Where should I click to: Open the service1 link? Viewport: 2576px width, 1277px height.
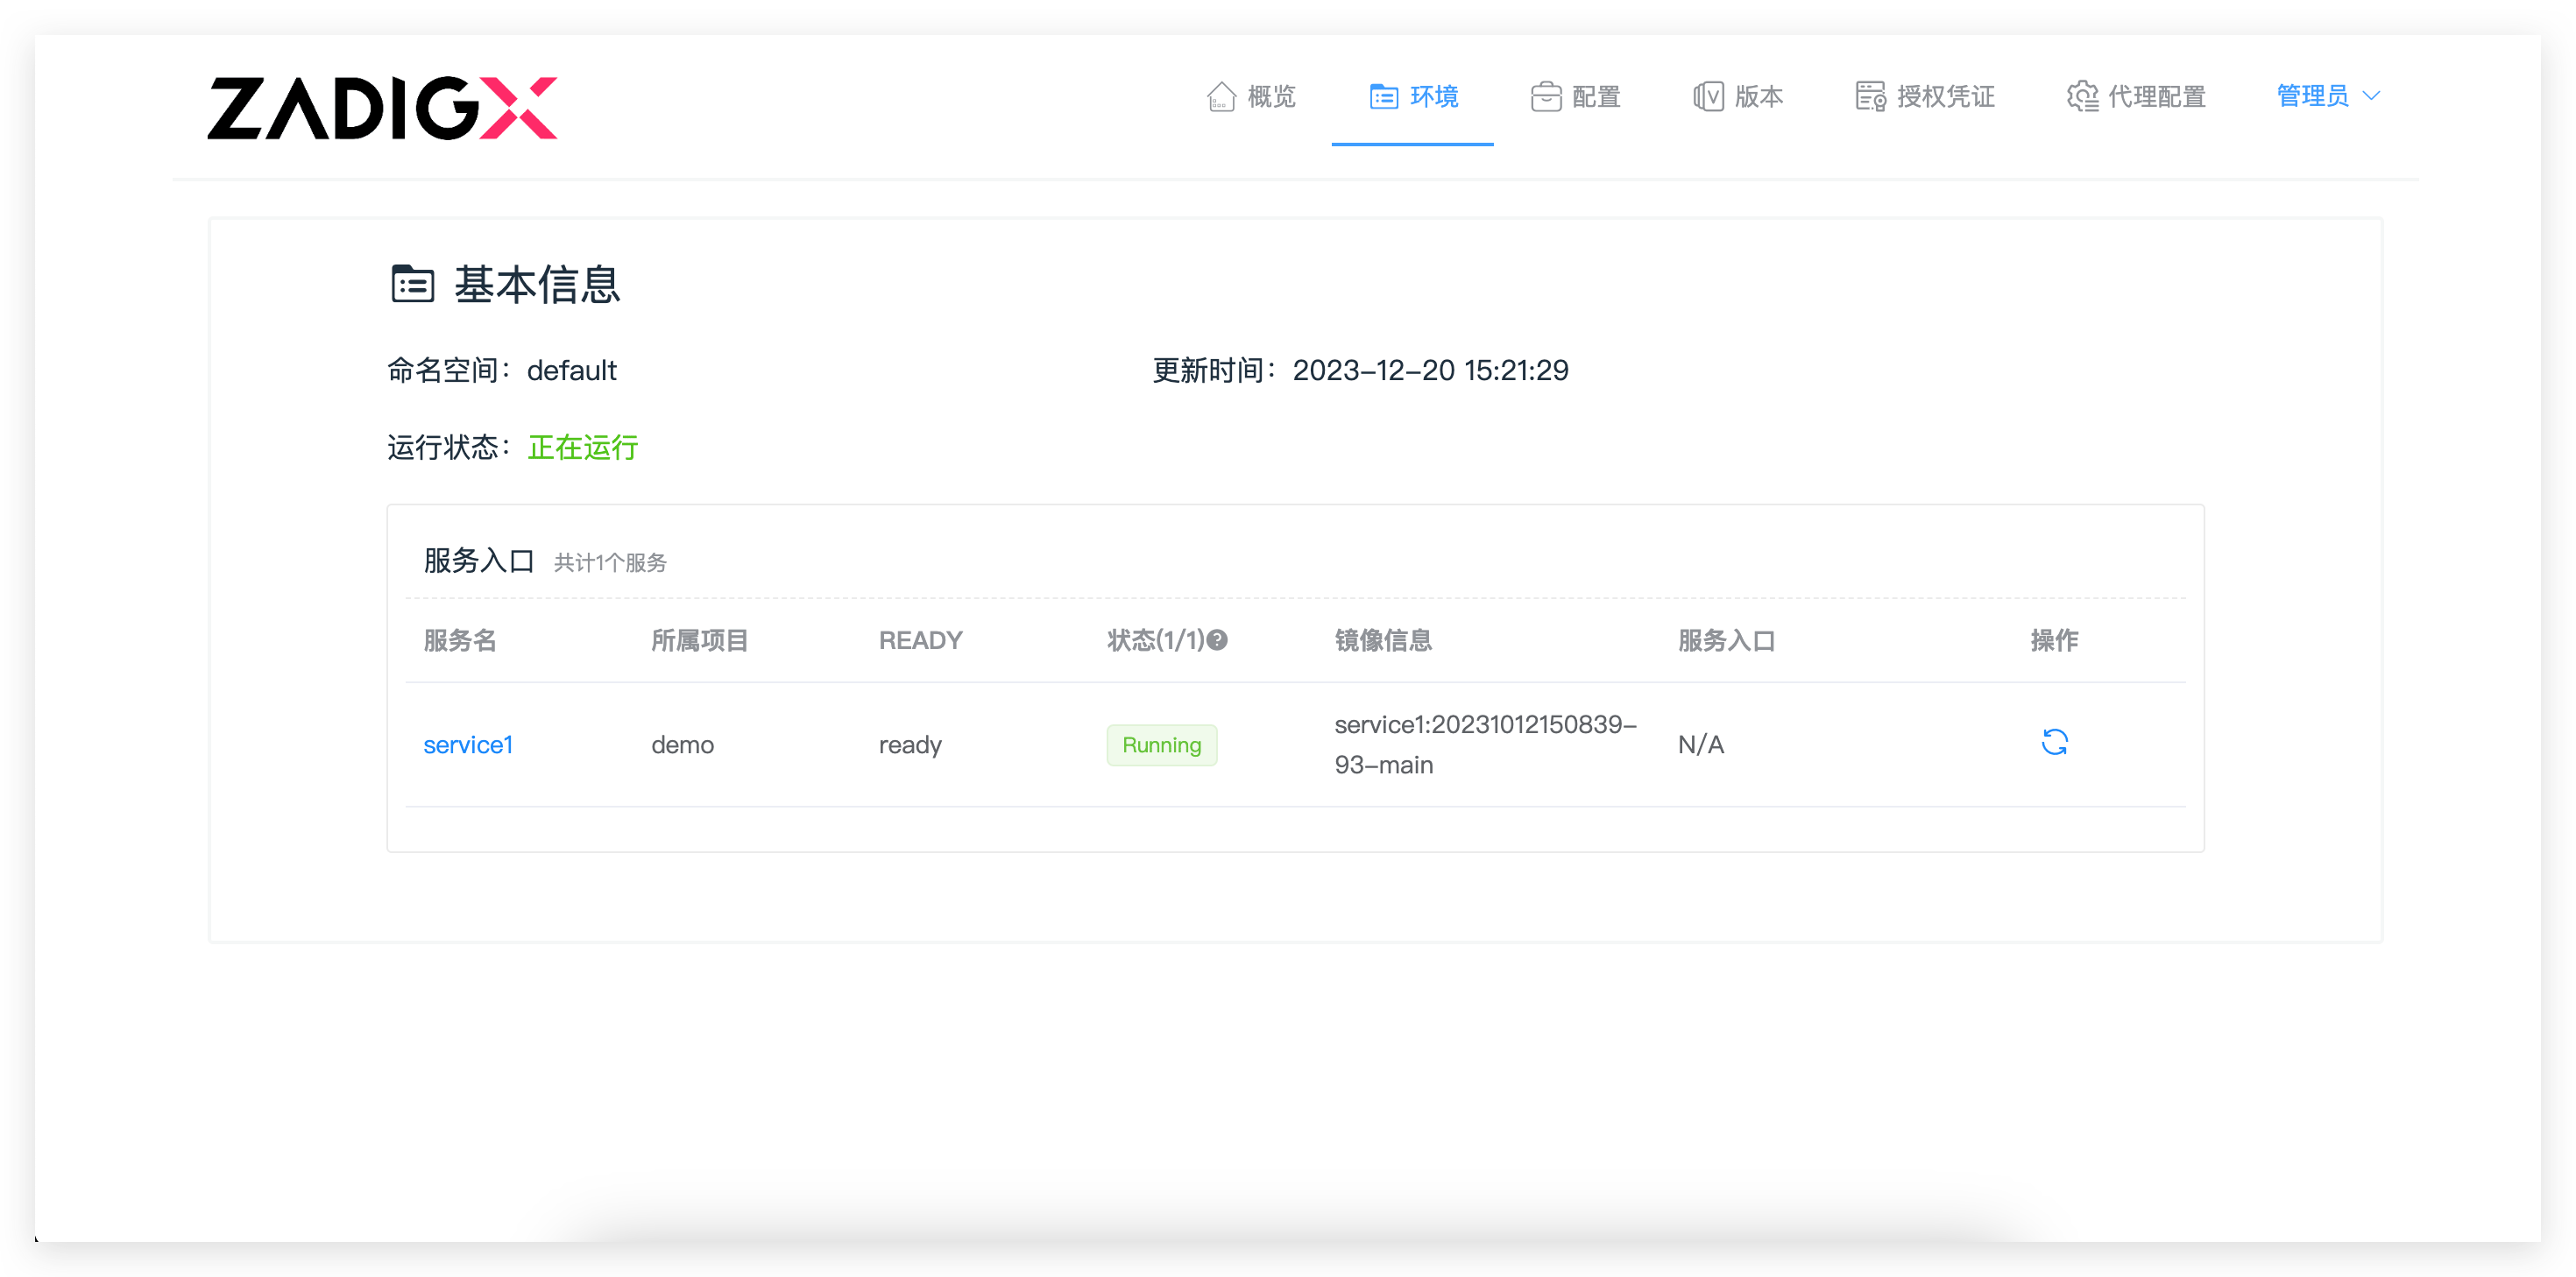point(468,745)
